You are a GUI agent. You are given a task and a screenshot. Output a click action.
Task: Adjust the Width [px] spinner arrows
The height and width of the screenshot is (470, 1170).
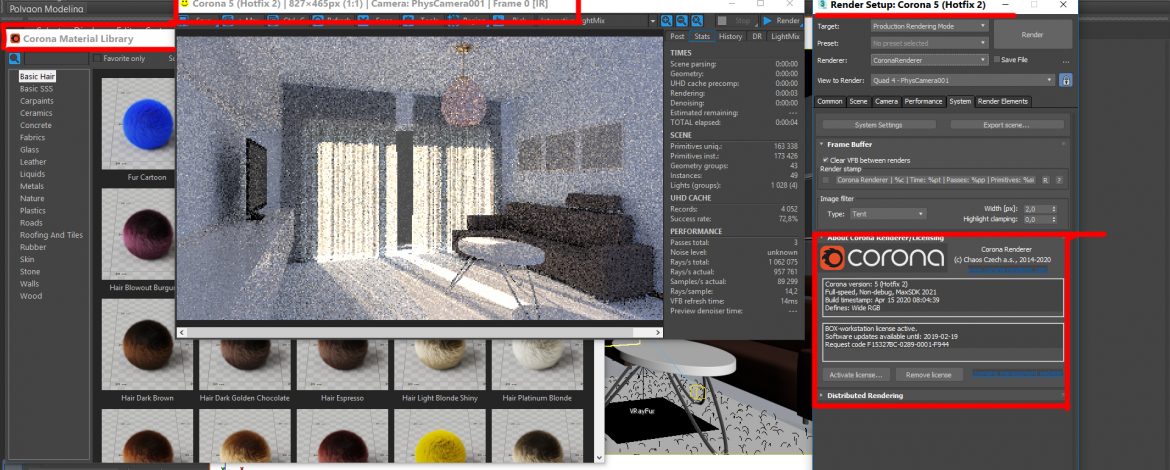click(x=1054, y=210)
